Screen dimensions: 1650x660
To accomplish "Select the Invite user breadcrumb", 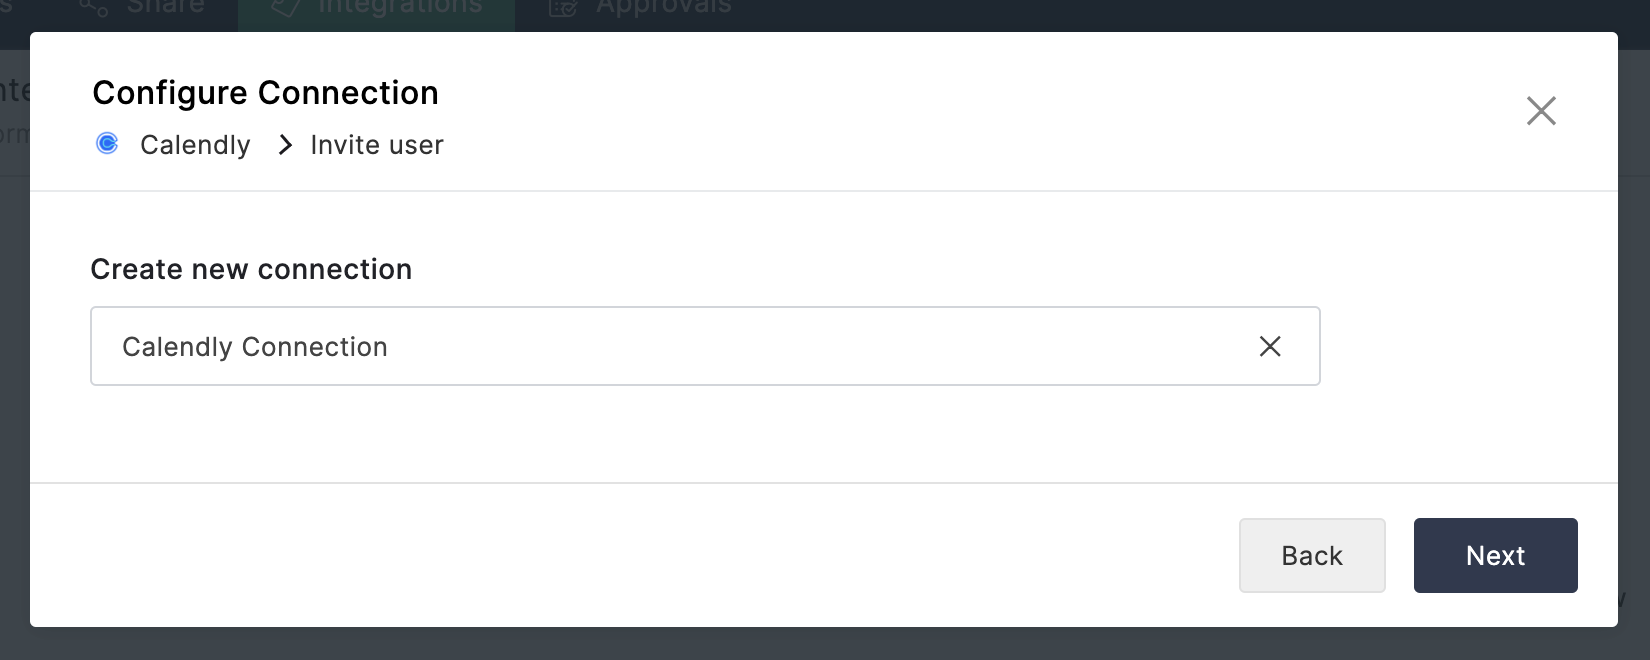I will pos(376,145).
